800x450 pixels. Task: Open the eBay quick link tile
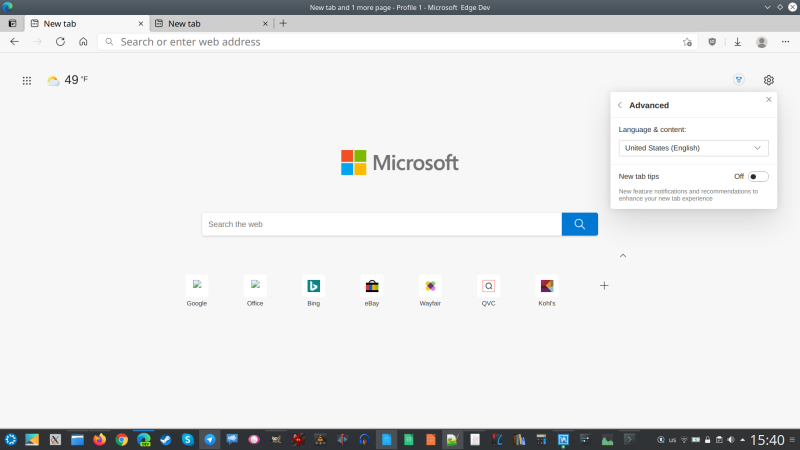click(x=372, y=291)
